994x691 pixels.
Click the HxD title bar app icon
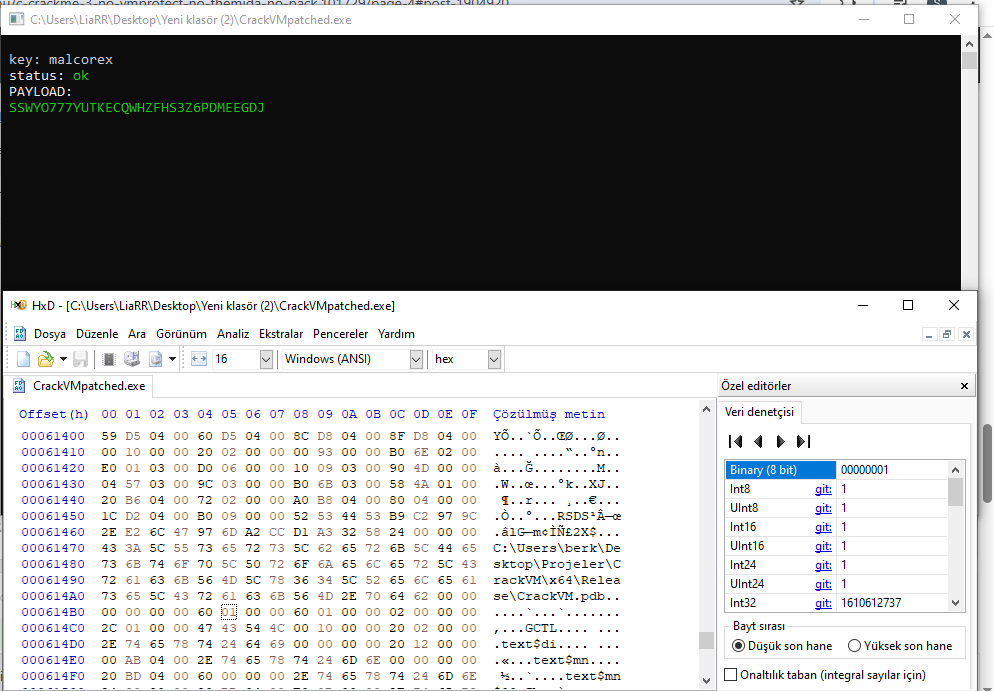coord(18,306)
